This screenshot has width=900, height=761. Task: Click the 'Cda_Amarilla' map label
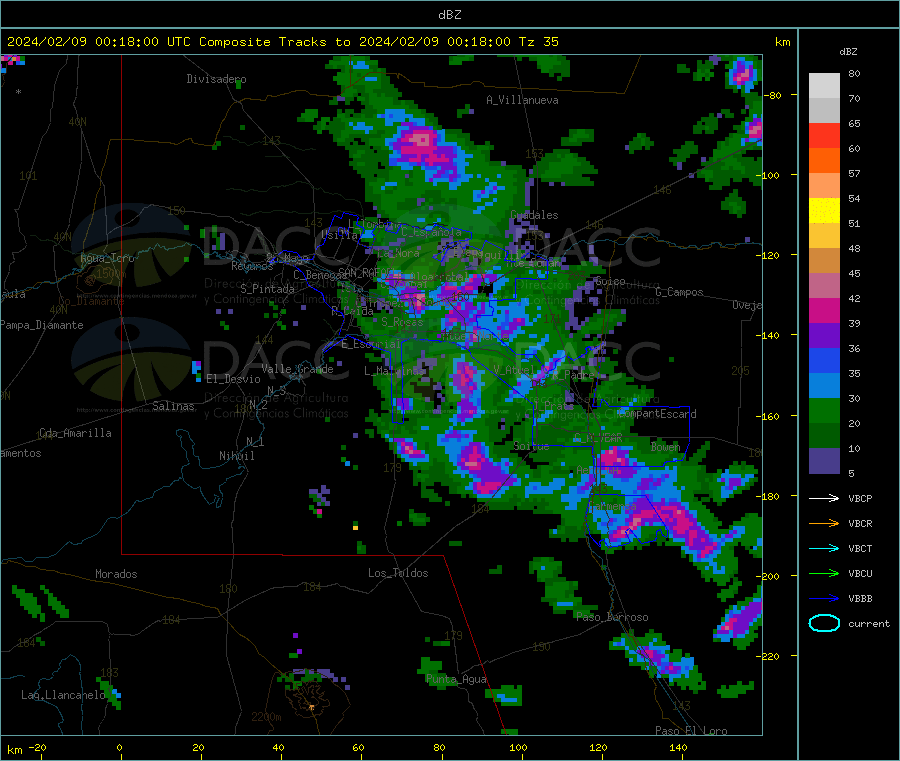(x=75, y=433)
